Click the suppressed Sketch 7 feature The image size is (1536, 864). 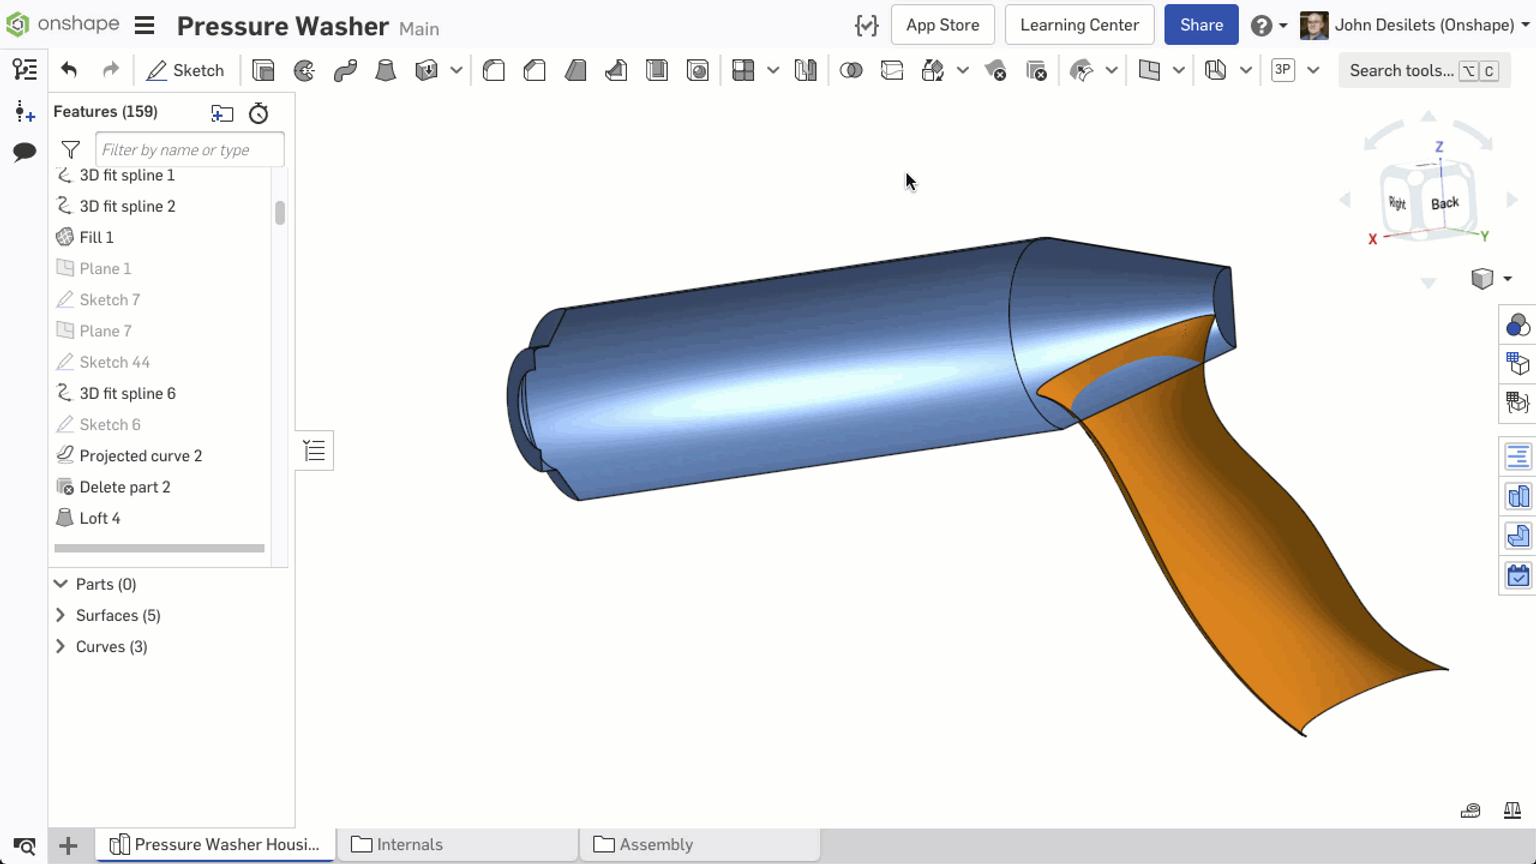tap(110, 299)
